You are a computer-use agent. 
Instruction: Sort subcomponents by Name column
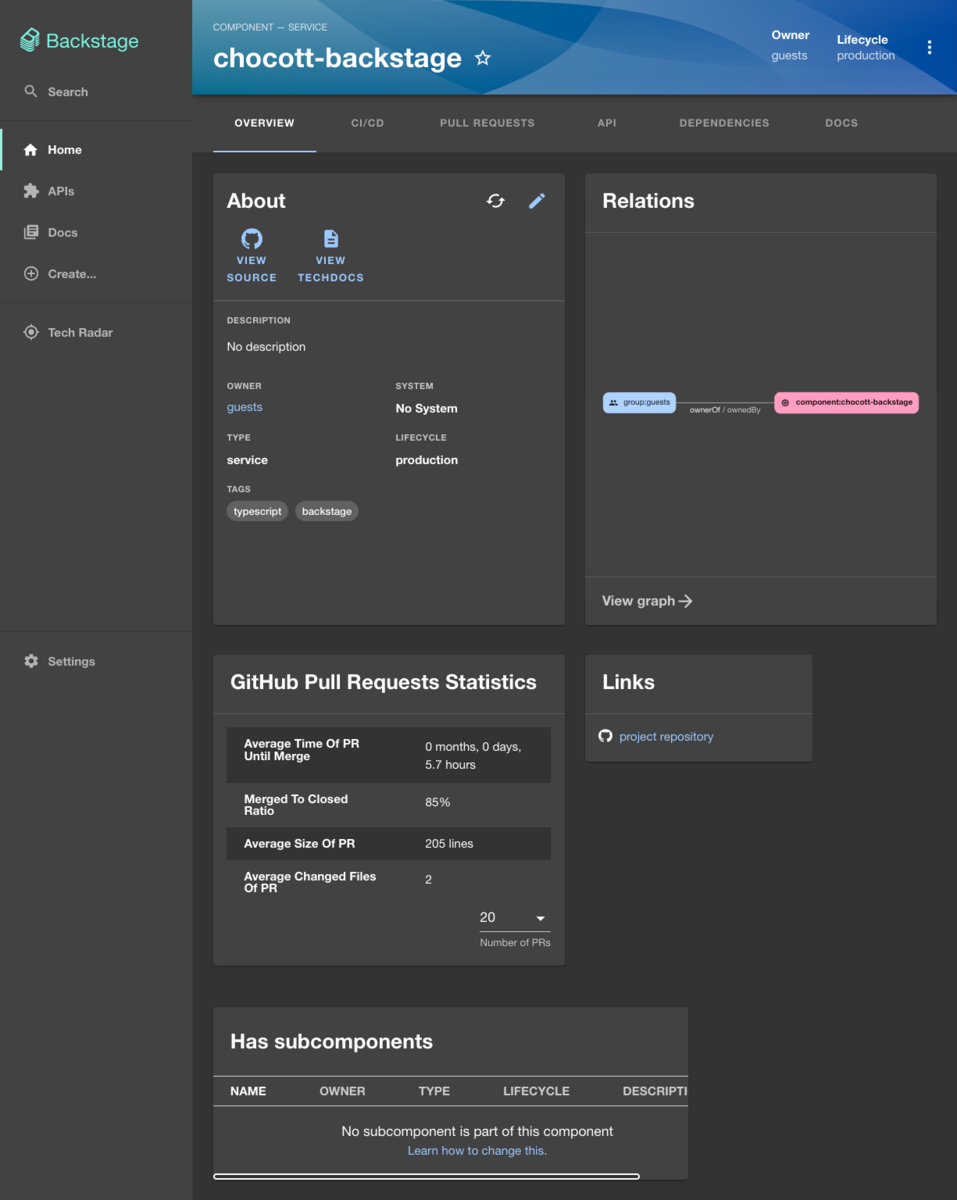pos(248,1091)
